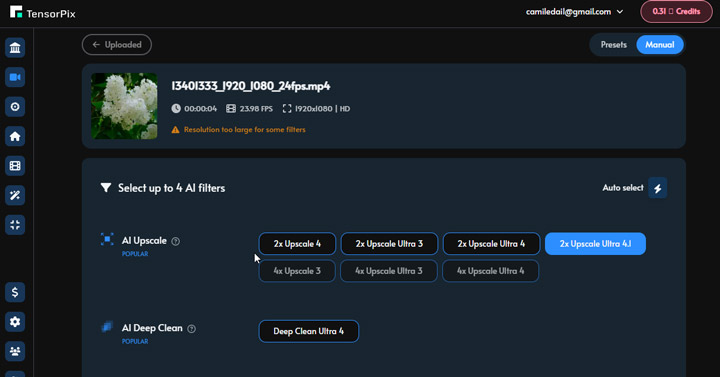Viewport: 720px width, 377px height.
Task: Select the 4x Upscale 3 filter
Action: coord(297,271)
